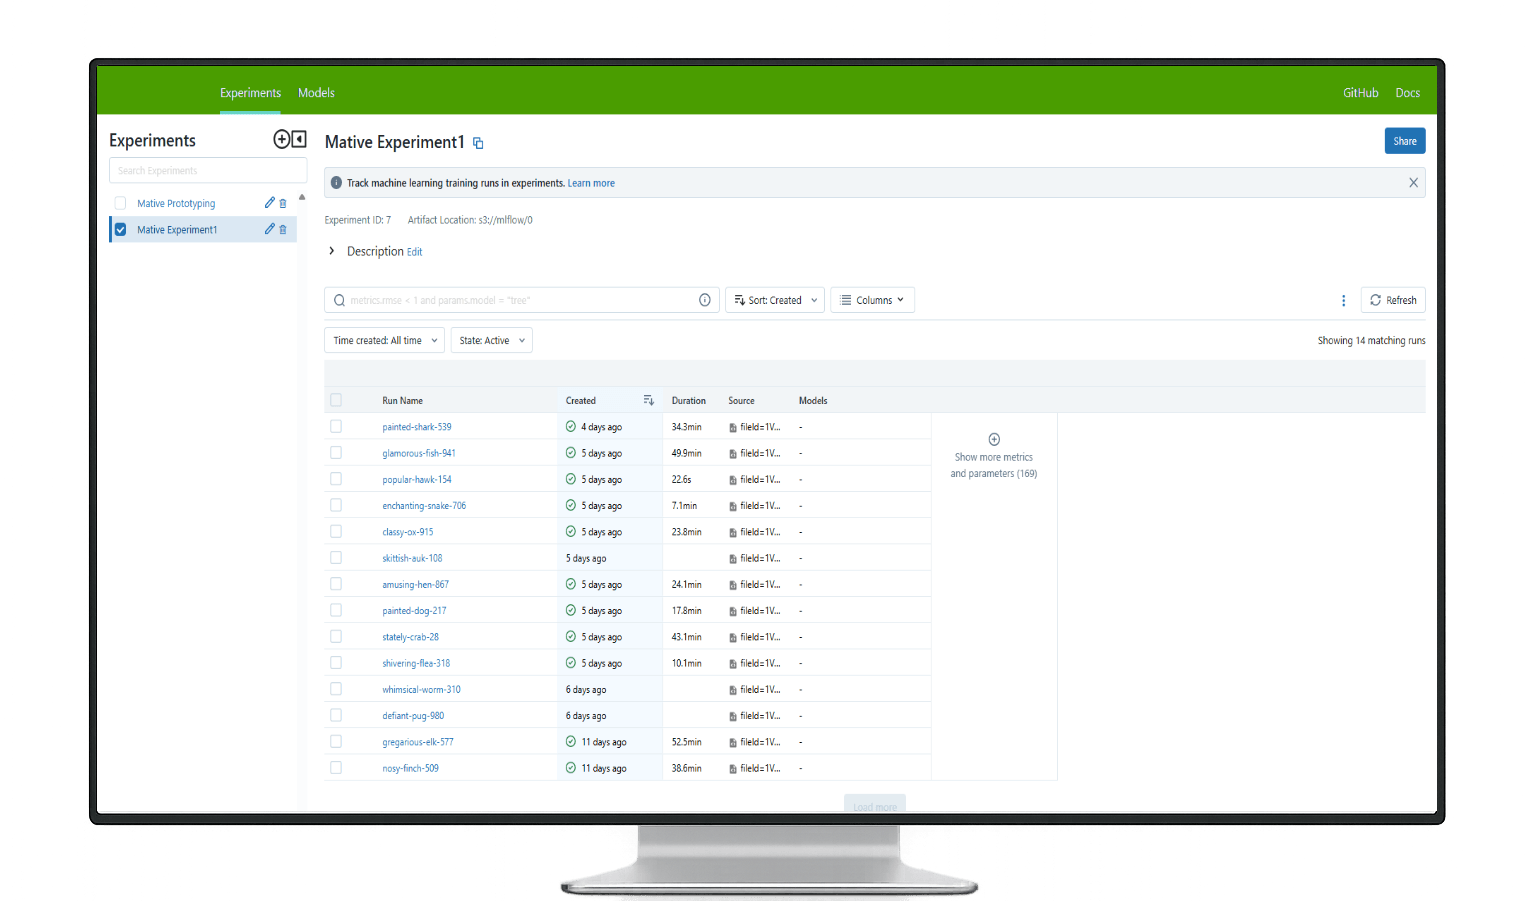Switch to the Models tab
Viewport: 1536px width, 901px height.
tap(316, 92)
